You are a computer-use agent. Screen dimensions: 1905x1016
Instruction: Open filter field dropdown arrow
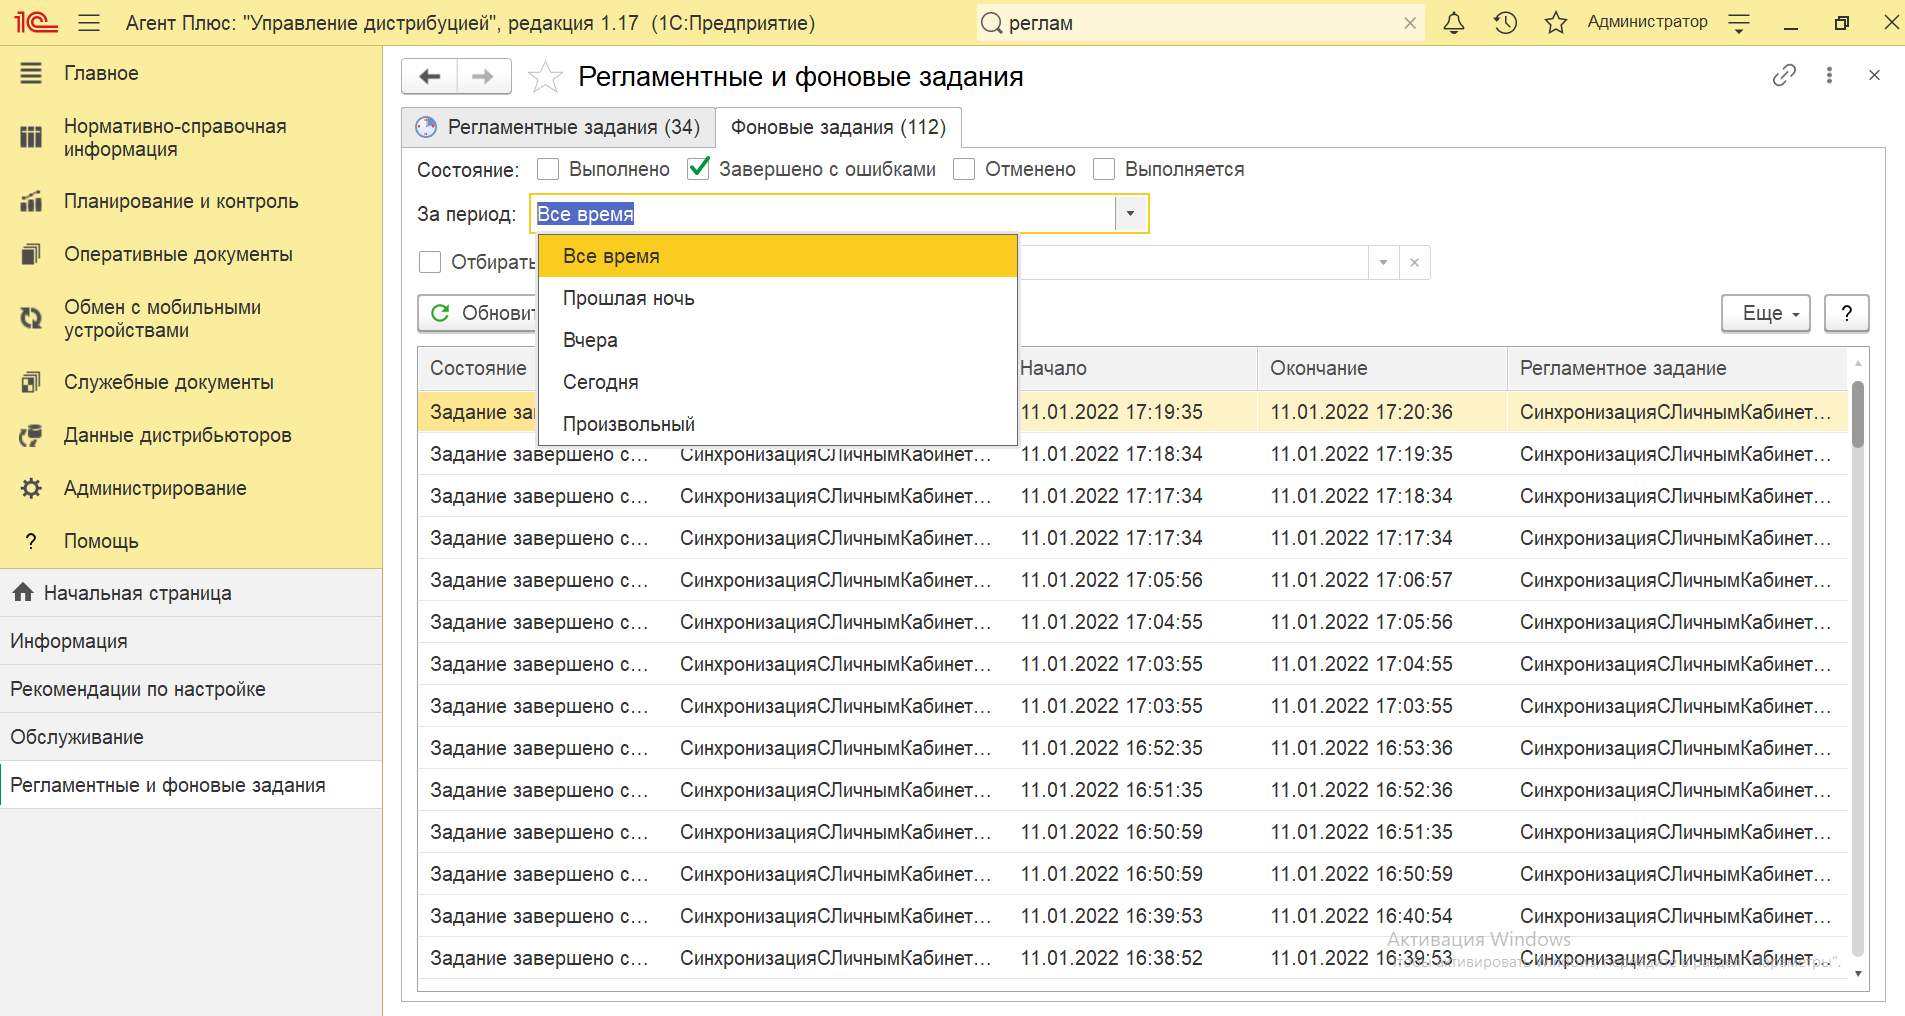pos(1383,262)
